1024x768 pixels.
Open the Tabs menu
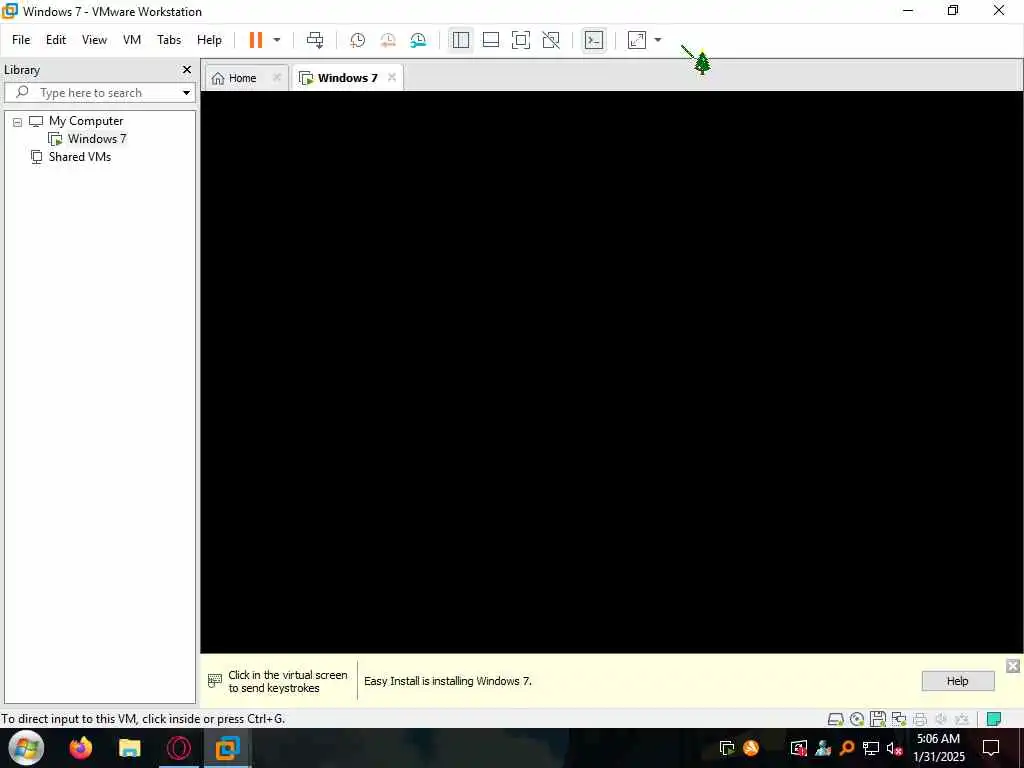point(169,40)
